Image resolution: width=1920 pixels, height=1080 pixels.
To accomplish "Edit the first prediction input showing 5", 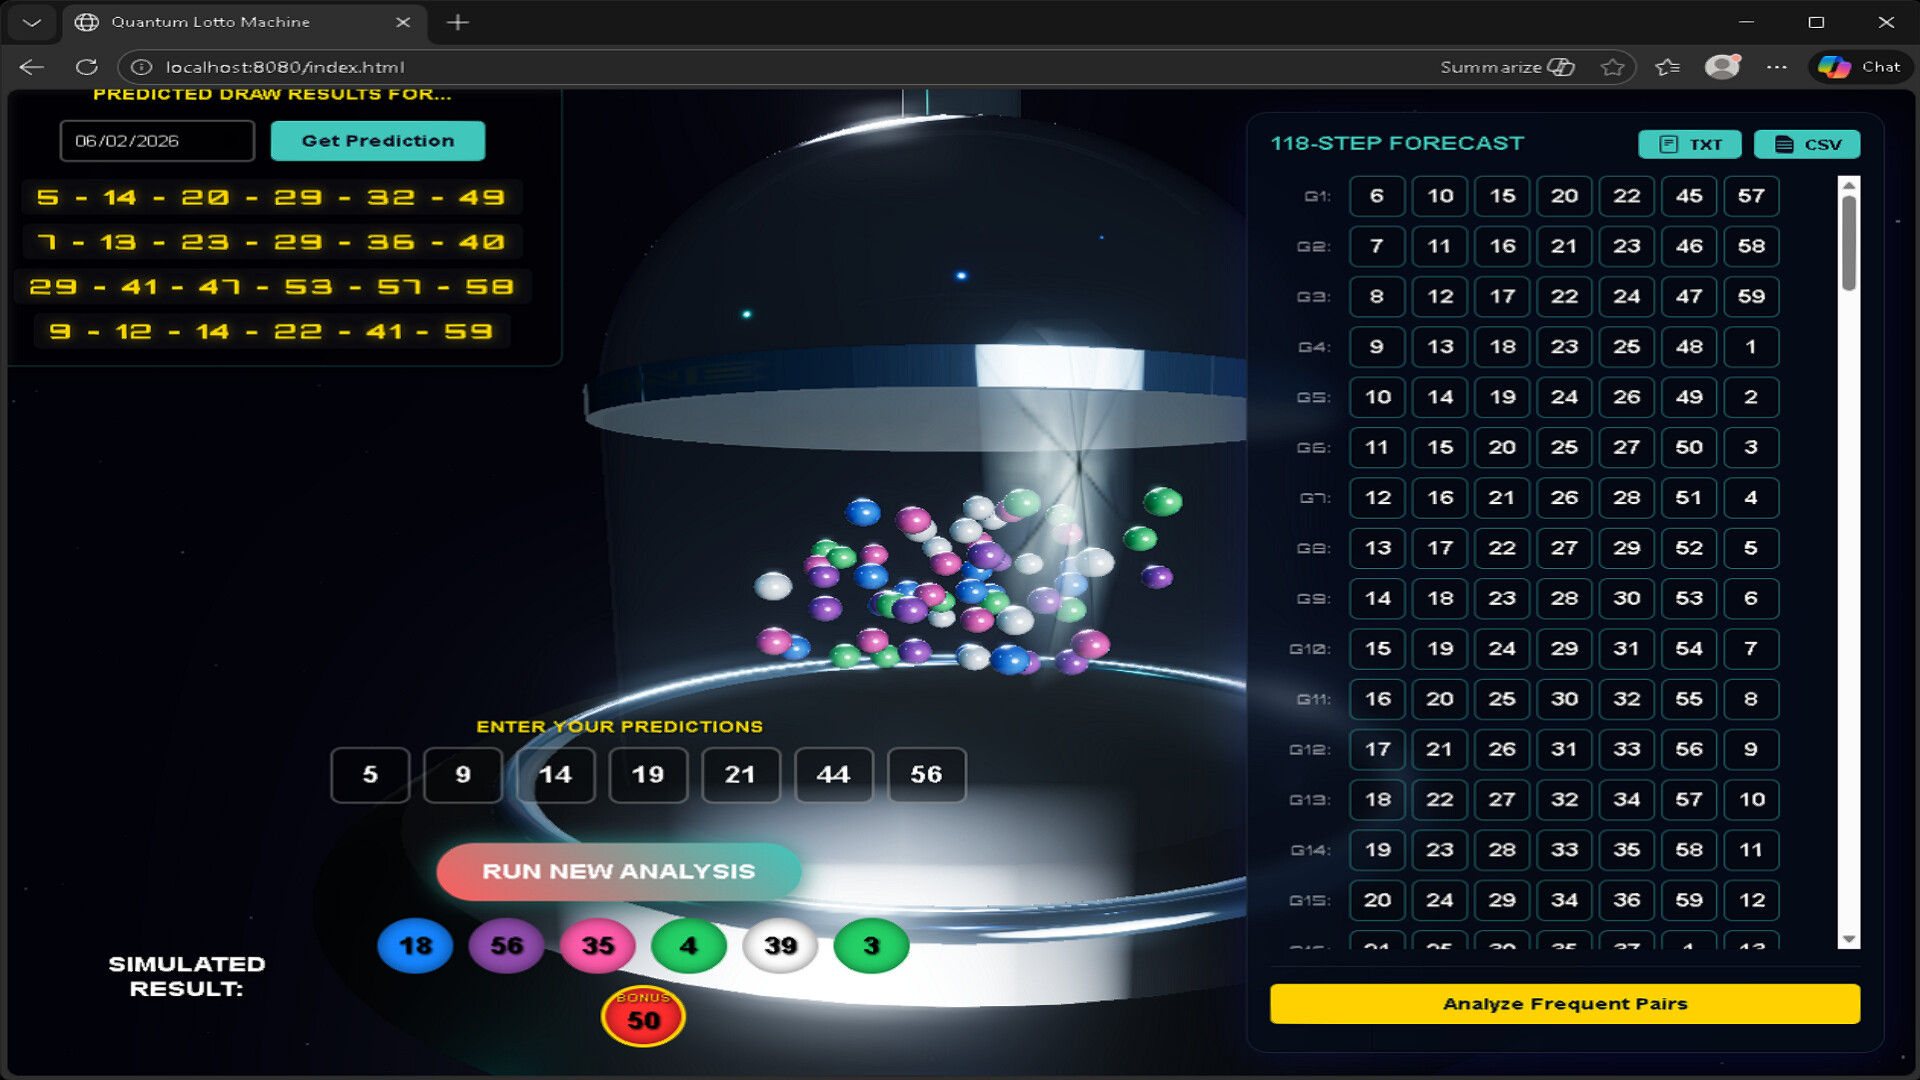I will (370, 774).
